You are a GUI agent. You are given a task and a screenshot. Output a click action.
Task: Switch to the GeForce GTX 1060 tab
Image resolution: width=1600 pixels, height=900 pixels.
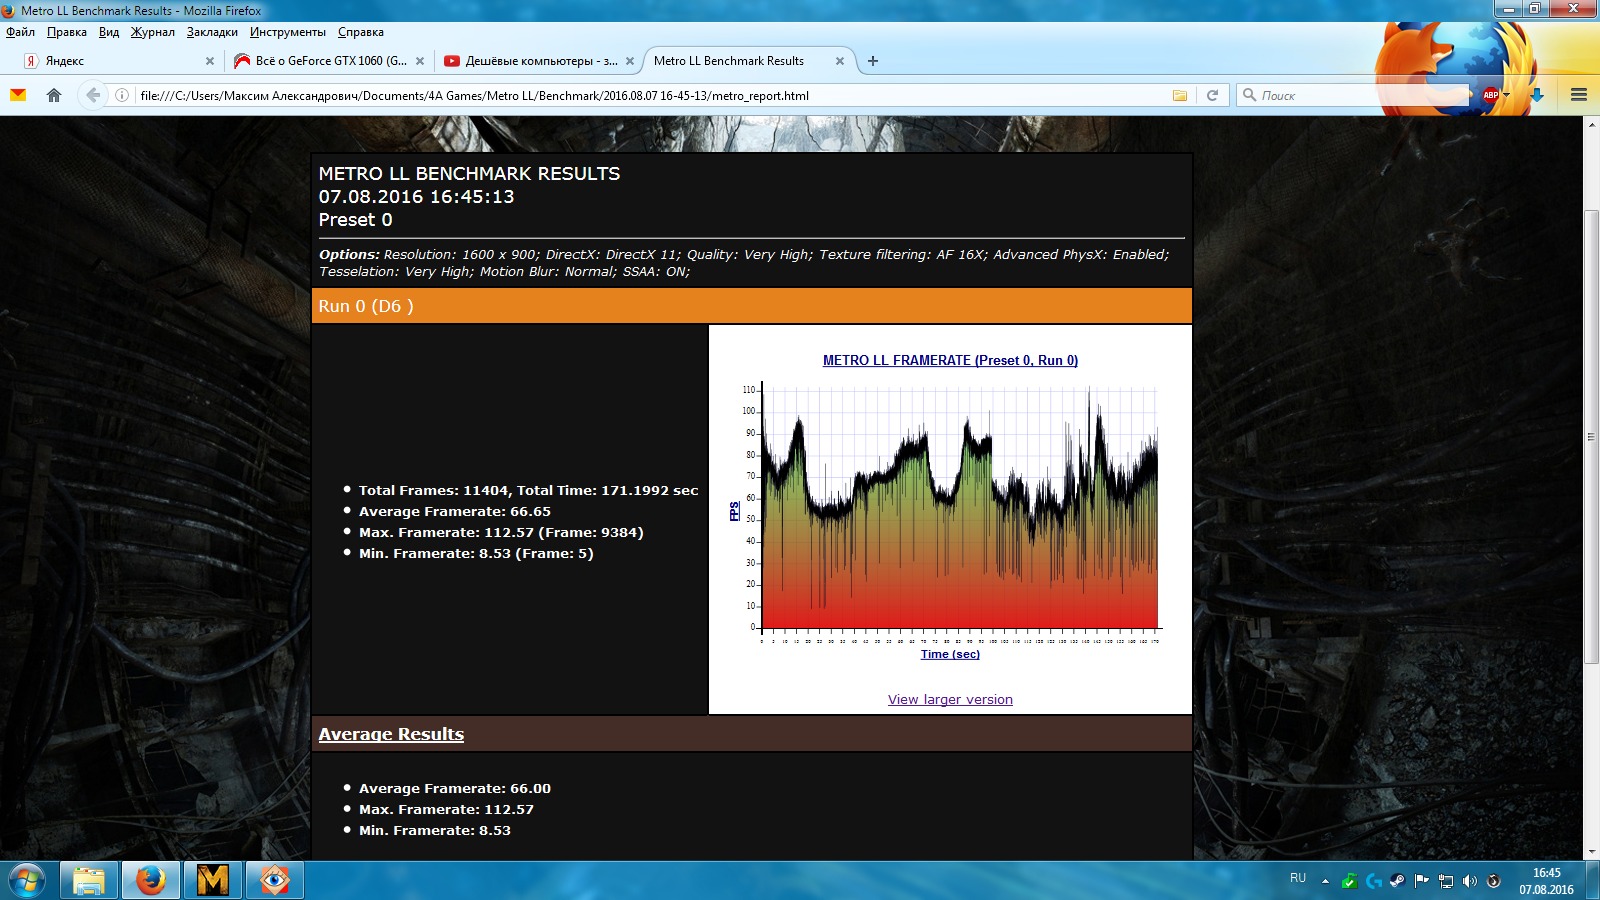point(329,61)
